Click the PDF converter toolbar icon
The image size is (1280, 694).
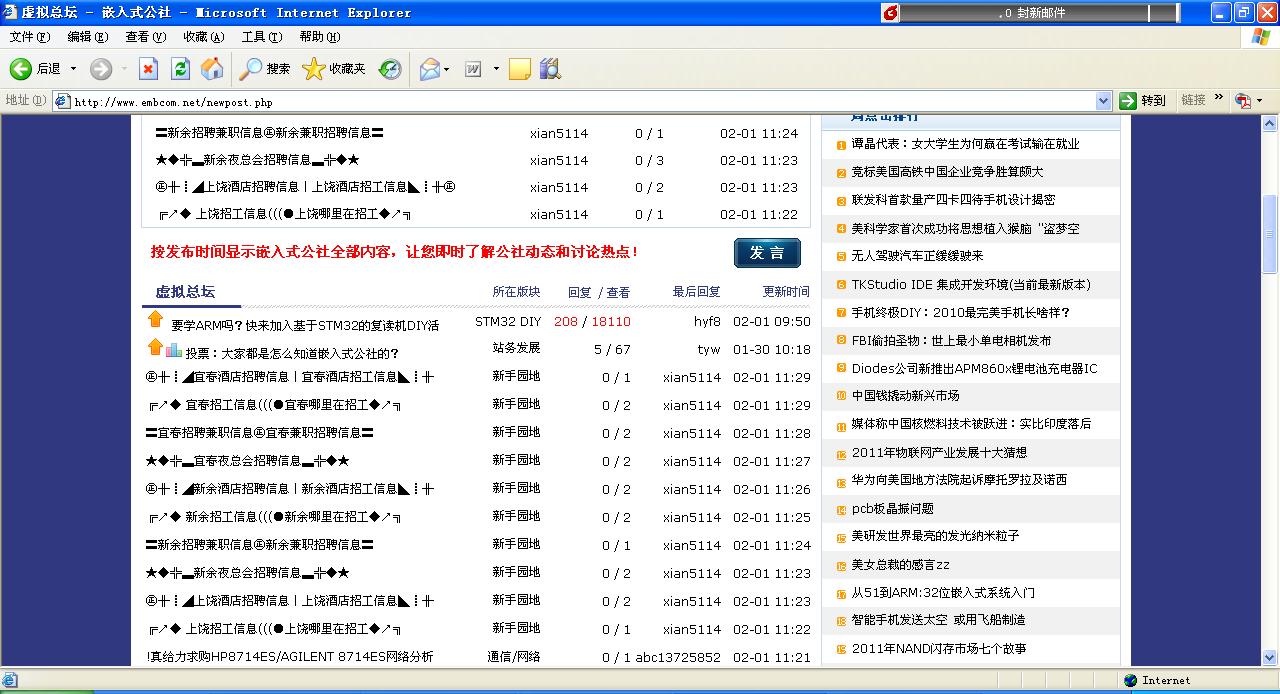pos(1243,100)
